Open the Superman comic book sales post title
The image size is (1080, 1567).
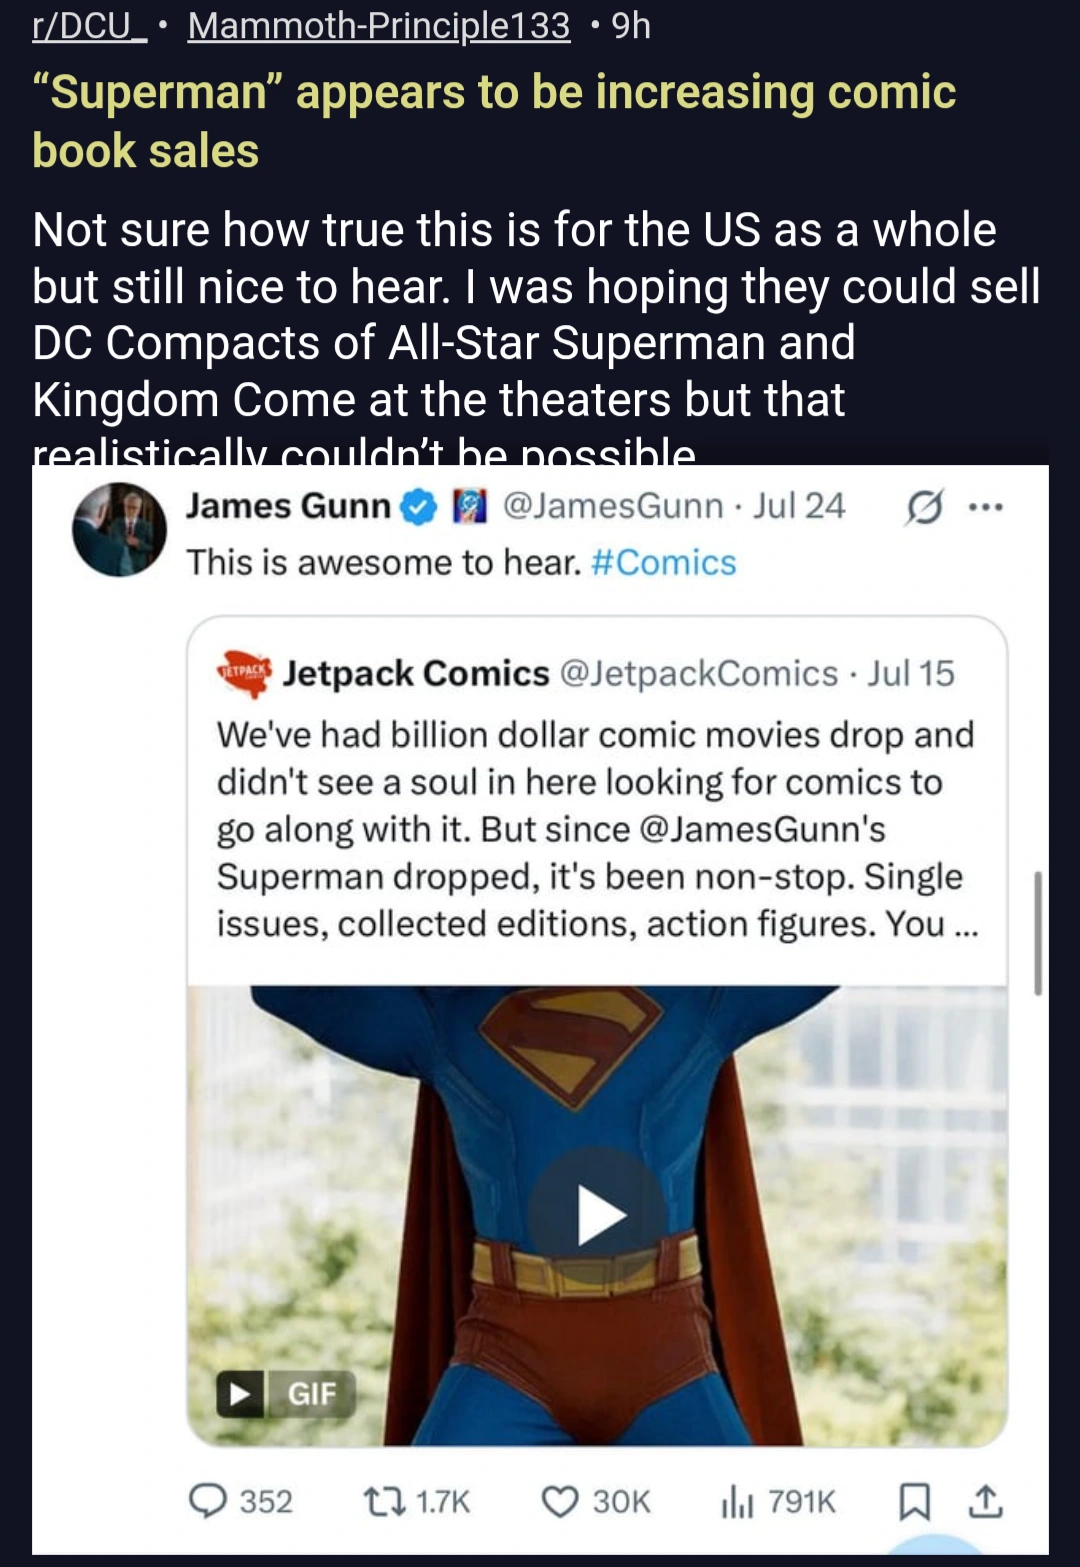click(494, 121)
